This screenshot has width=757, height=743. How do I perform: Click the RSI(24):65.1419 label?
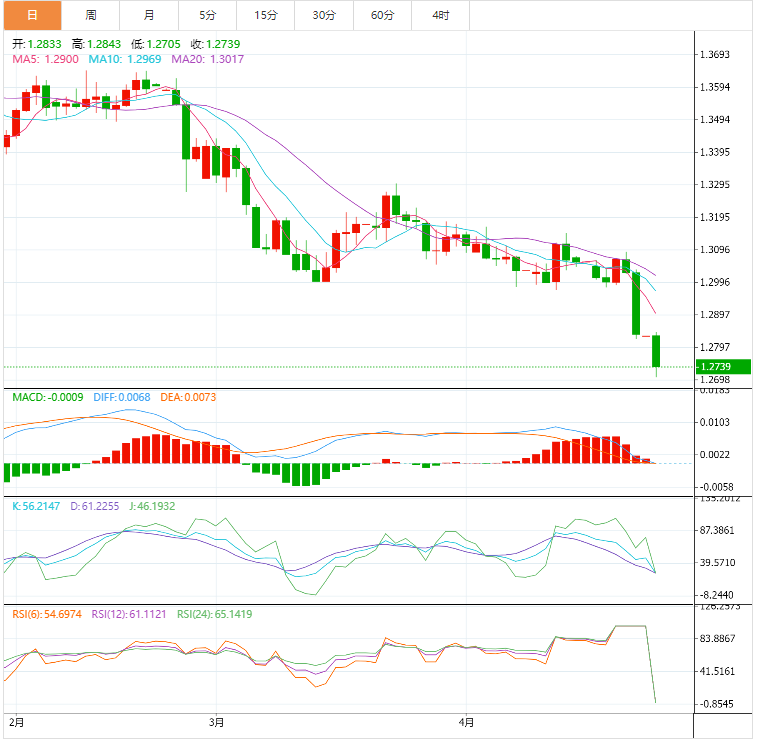point(214,615)
